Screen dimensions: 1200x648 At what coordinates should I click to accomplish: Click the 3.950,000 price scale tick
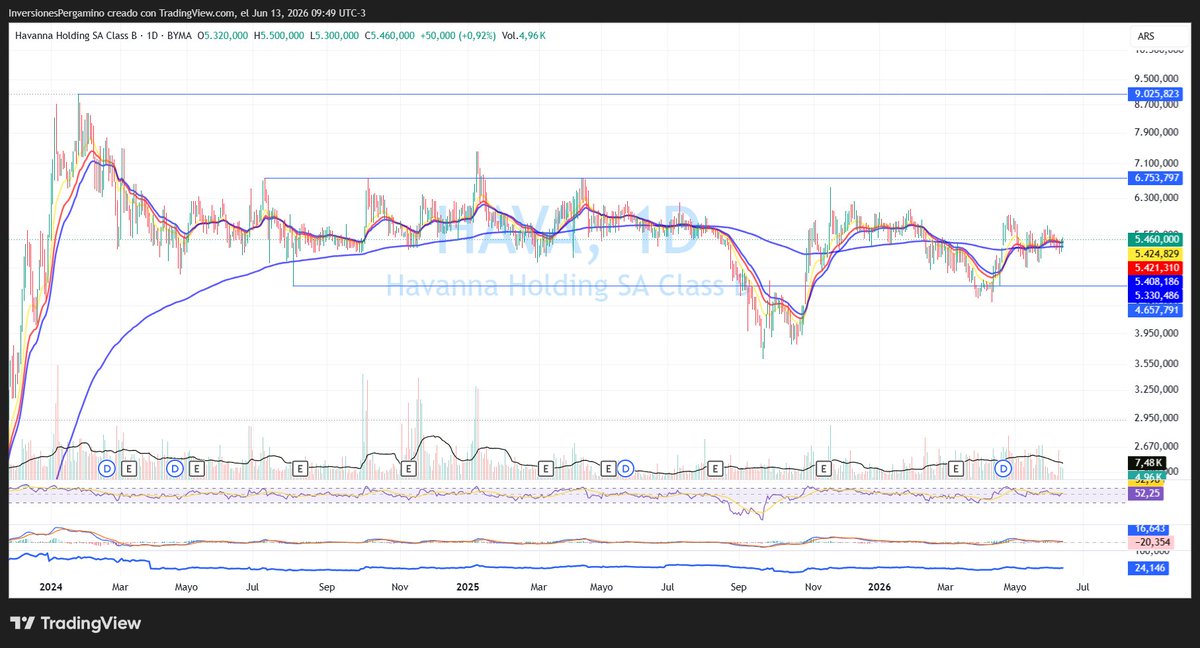click(x=1158, y=335)
